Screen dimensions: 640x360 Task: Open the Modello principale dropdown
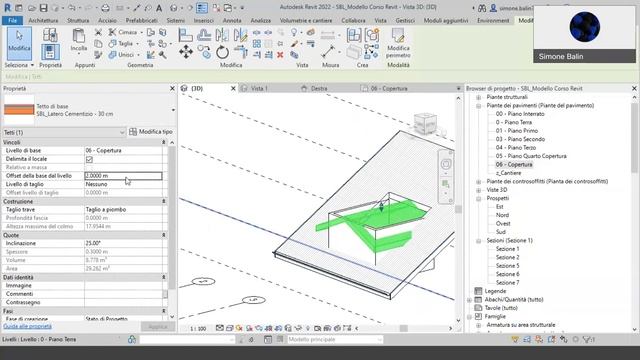335,339
